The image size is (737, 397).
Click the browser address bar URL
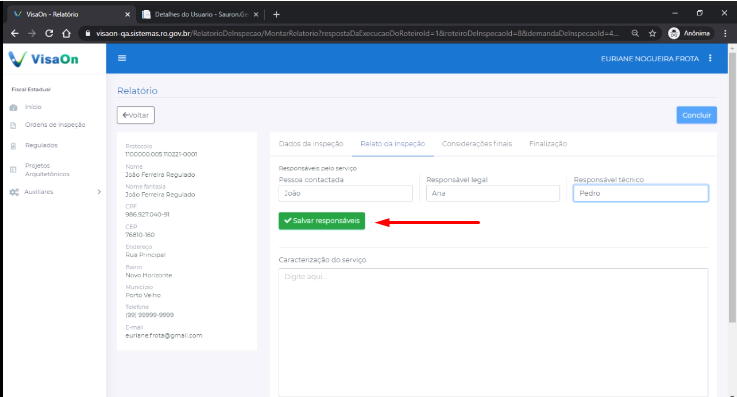(357, 33)
